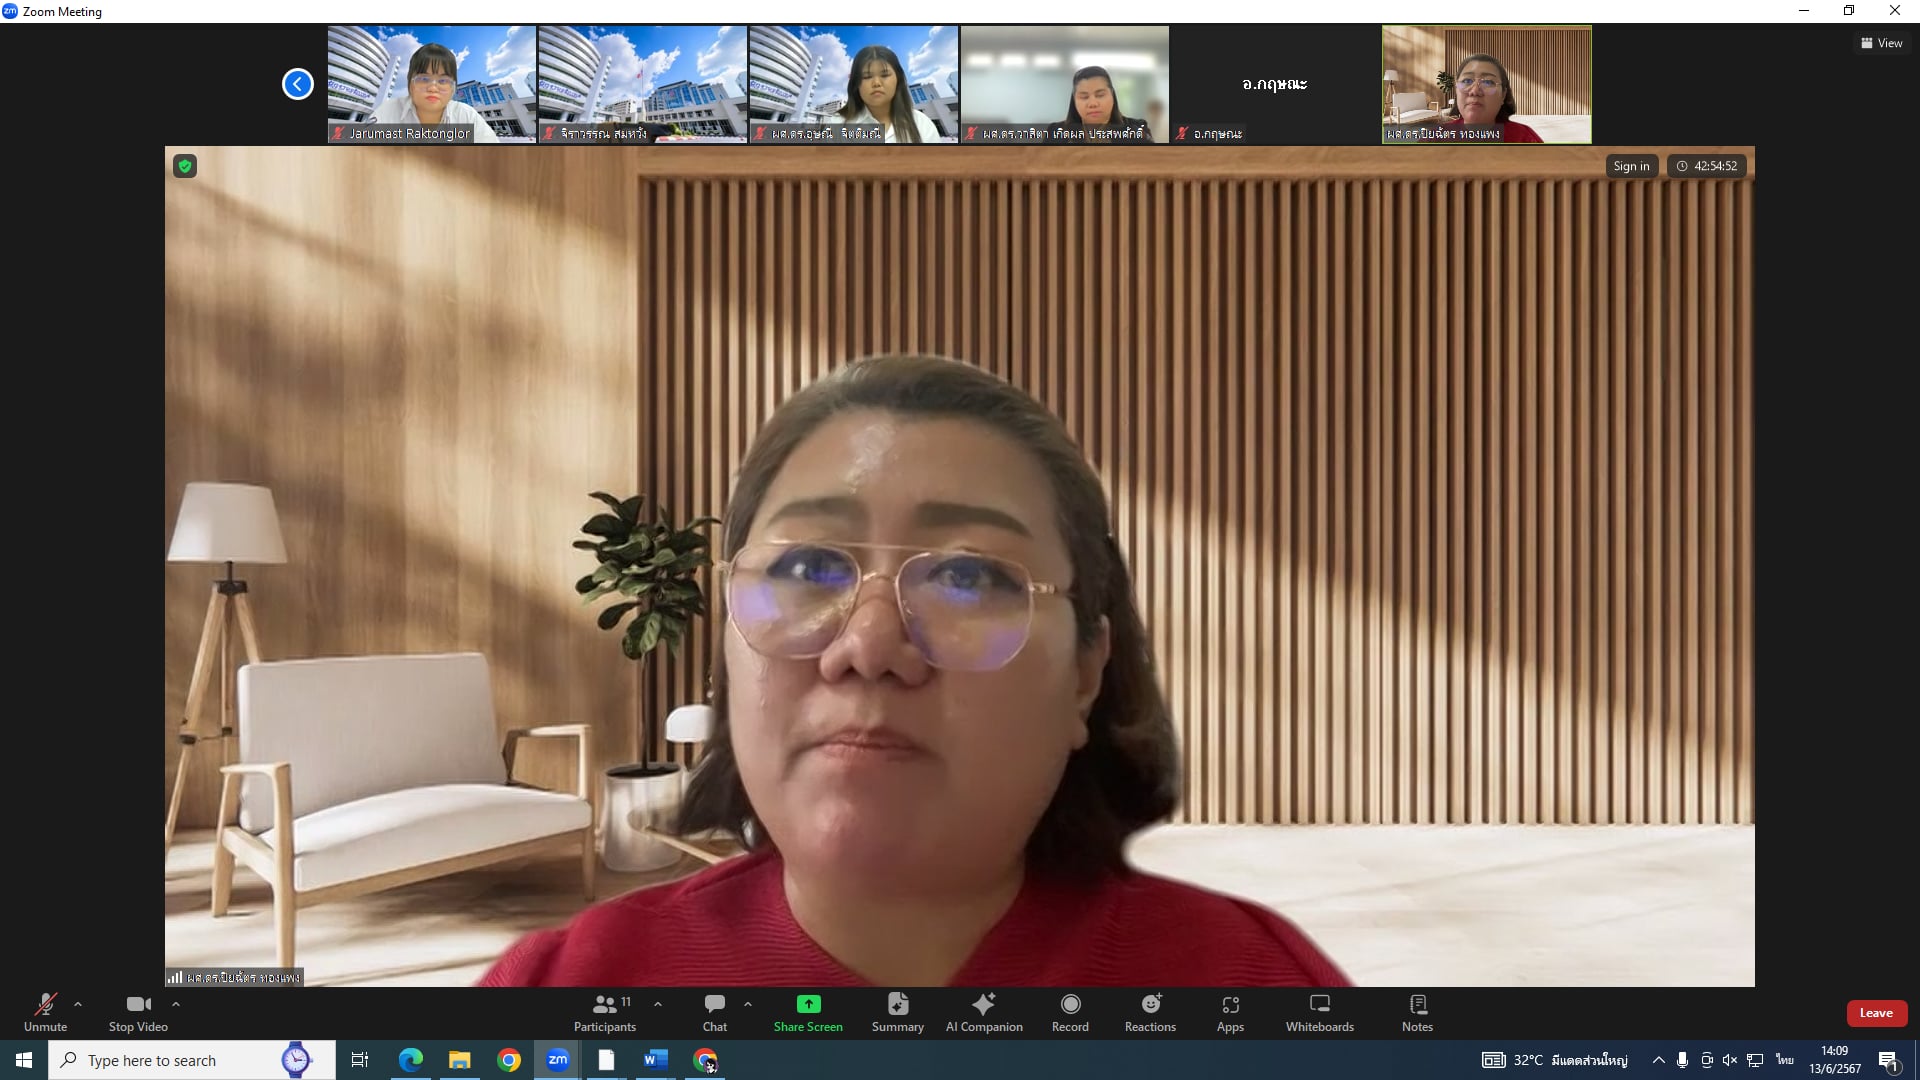Expand video options arrow beside Stop Video
This screenshot has width=1920, height=1080.
coord(176,1004)
